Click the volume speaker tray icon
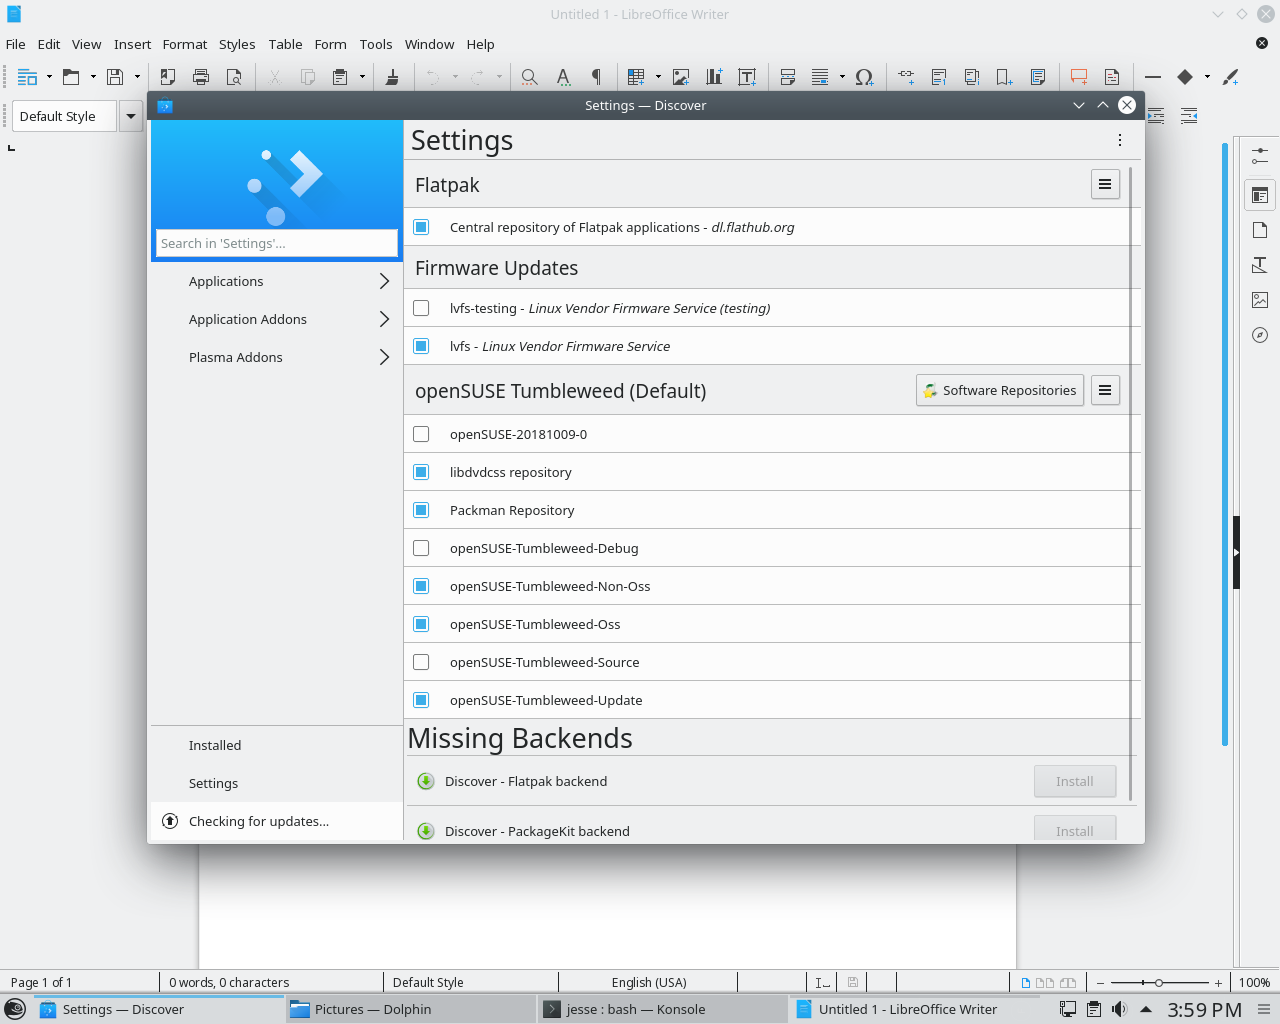This screenshot has width=1280, height=1024. 1119,1009
